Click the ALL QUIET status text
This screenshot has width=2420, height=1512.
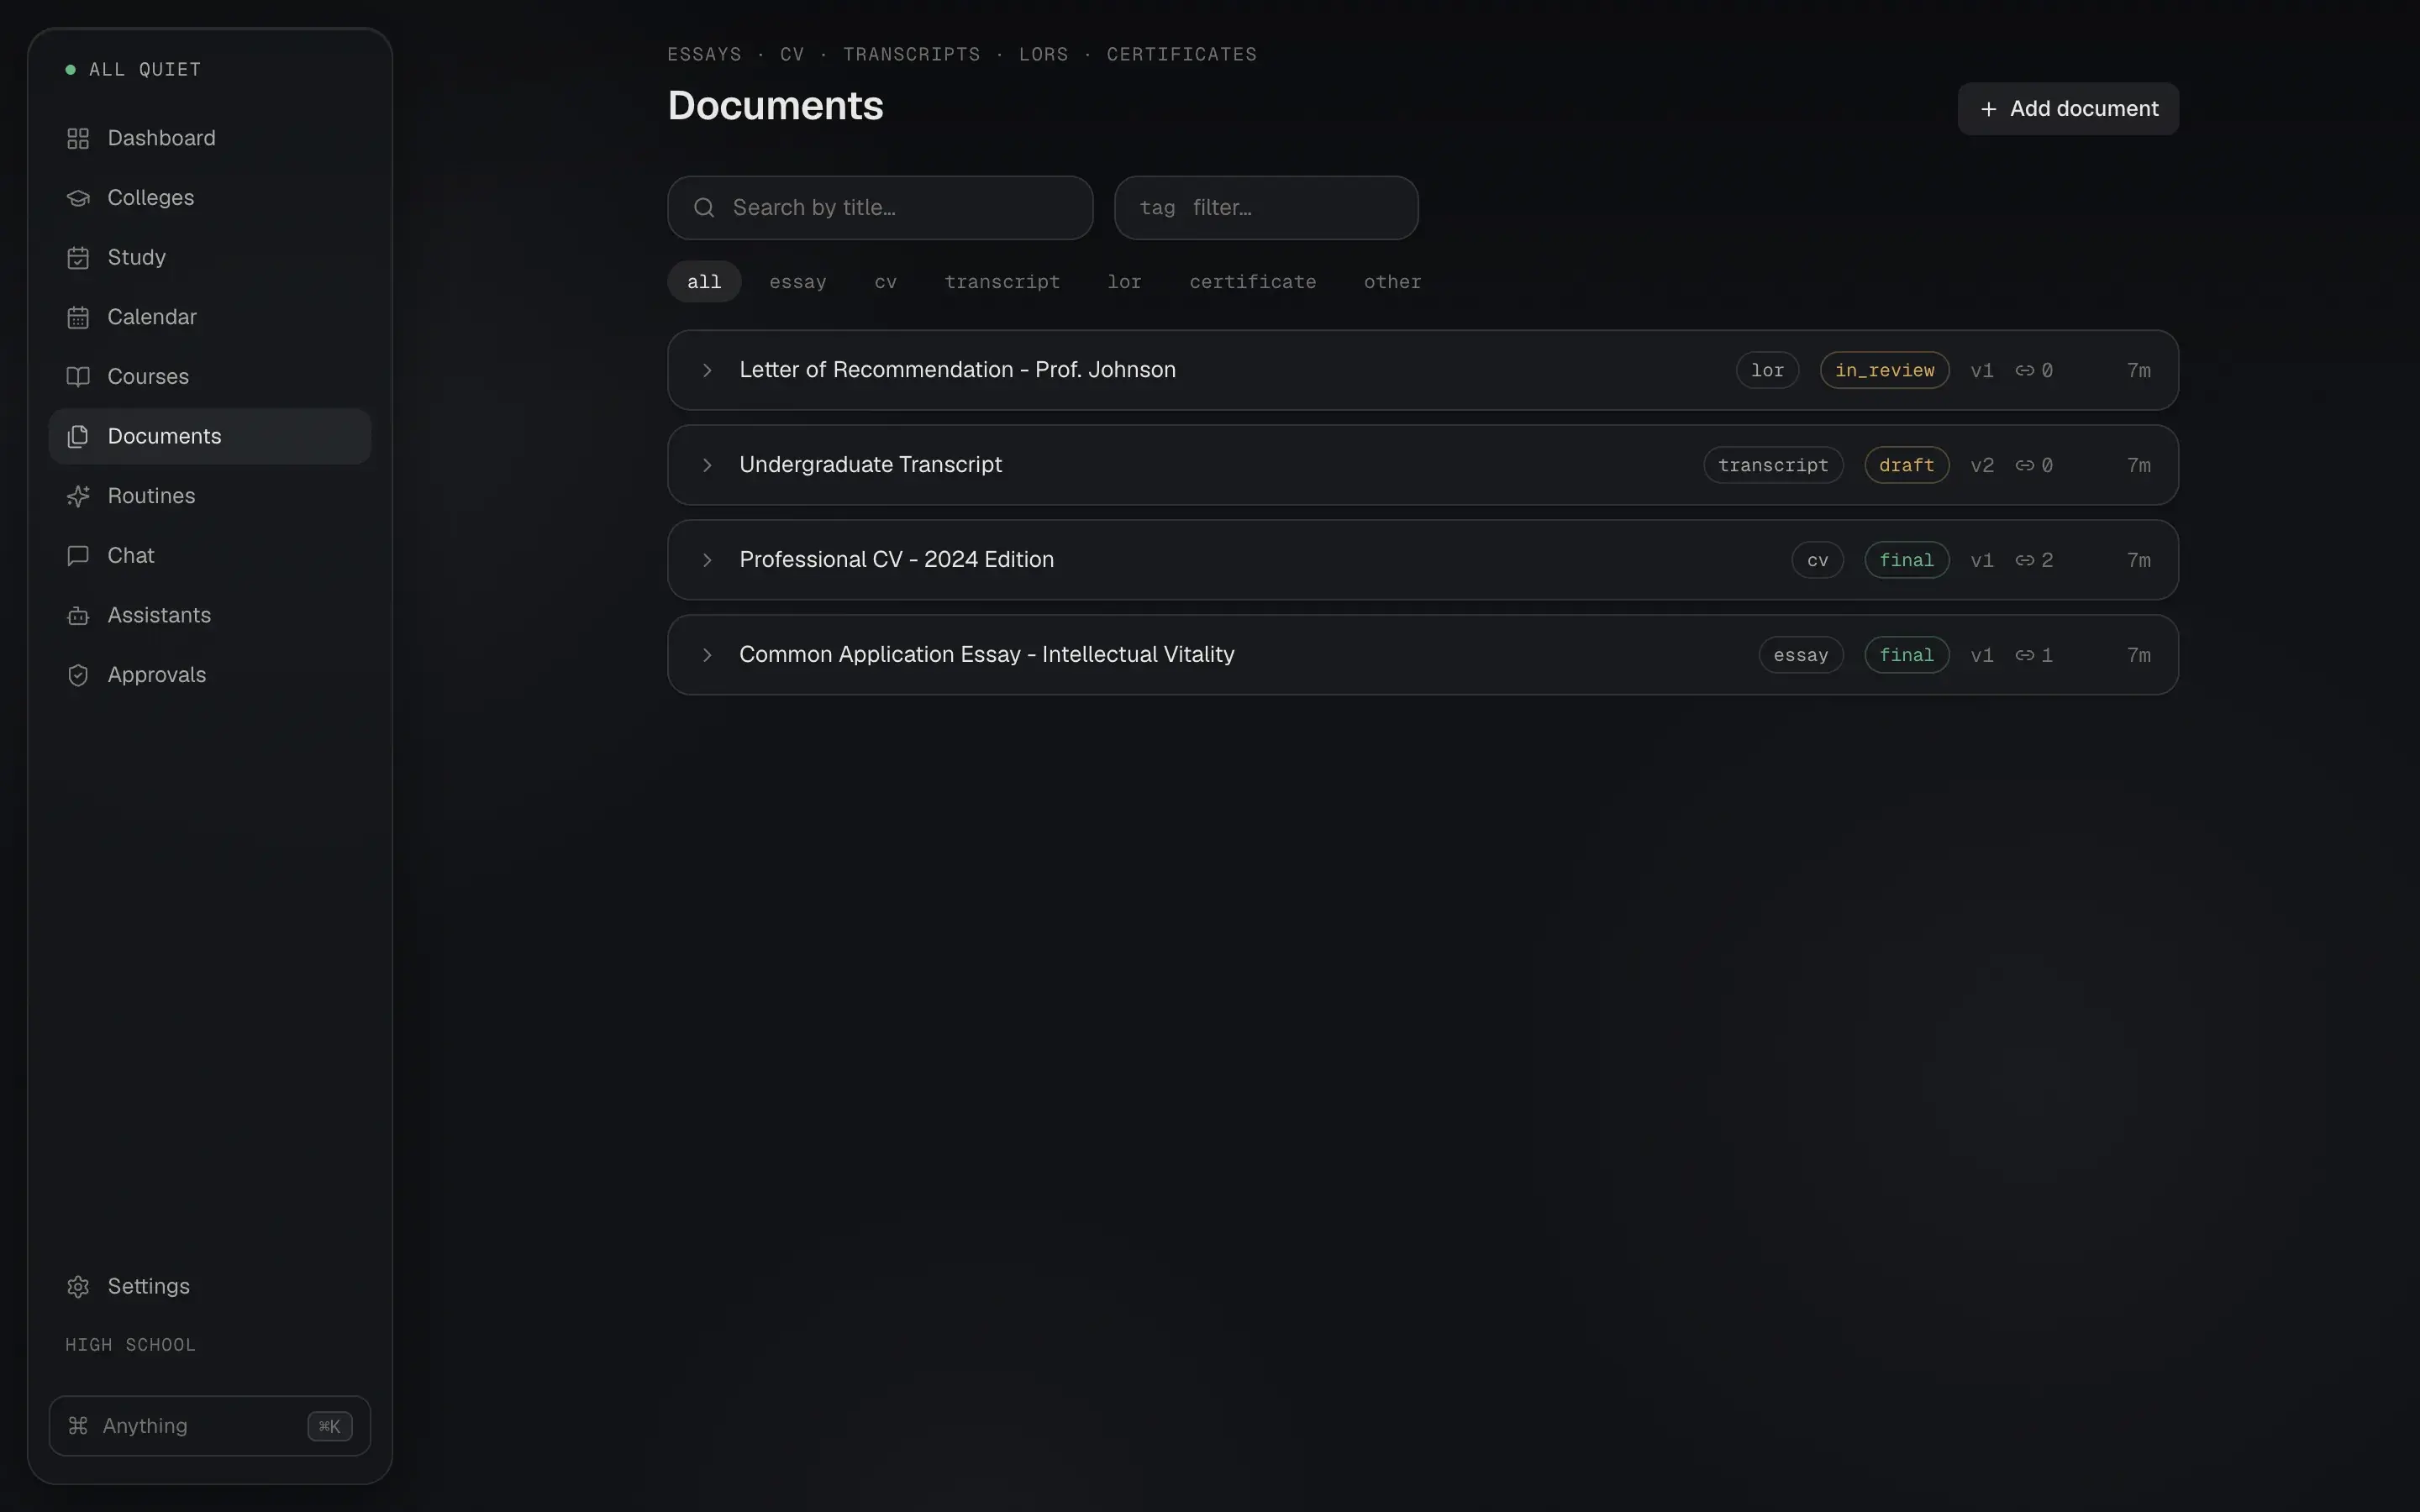click(x=145, y=69)
